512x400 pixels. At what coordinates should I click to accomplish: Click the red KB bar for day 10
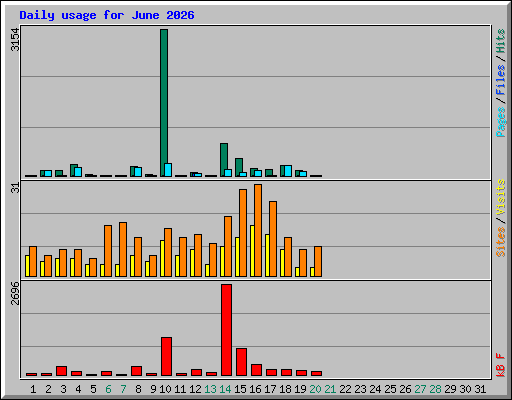[x=166, y=356]
